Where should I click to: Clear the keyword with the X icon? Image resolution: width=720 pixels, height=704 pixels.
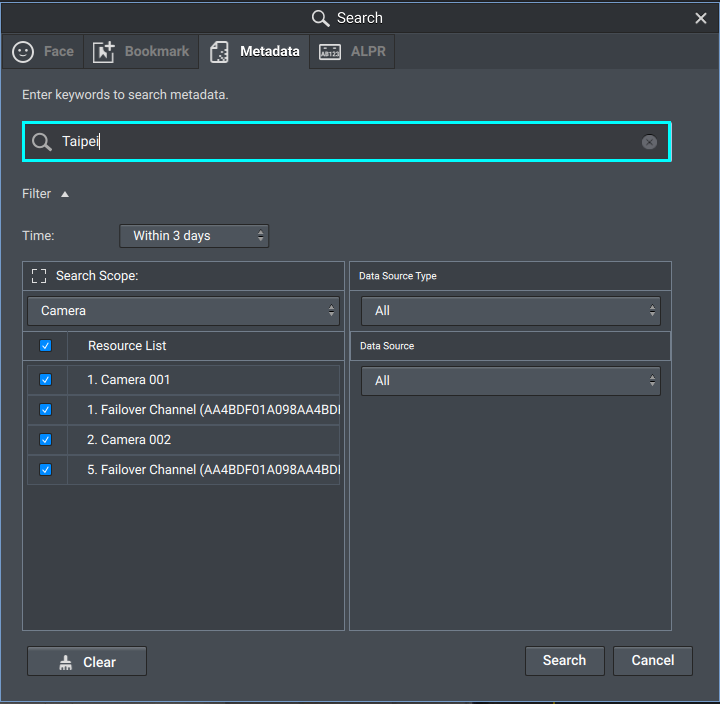[x=649, y=142]
